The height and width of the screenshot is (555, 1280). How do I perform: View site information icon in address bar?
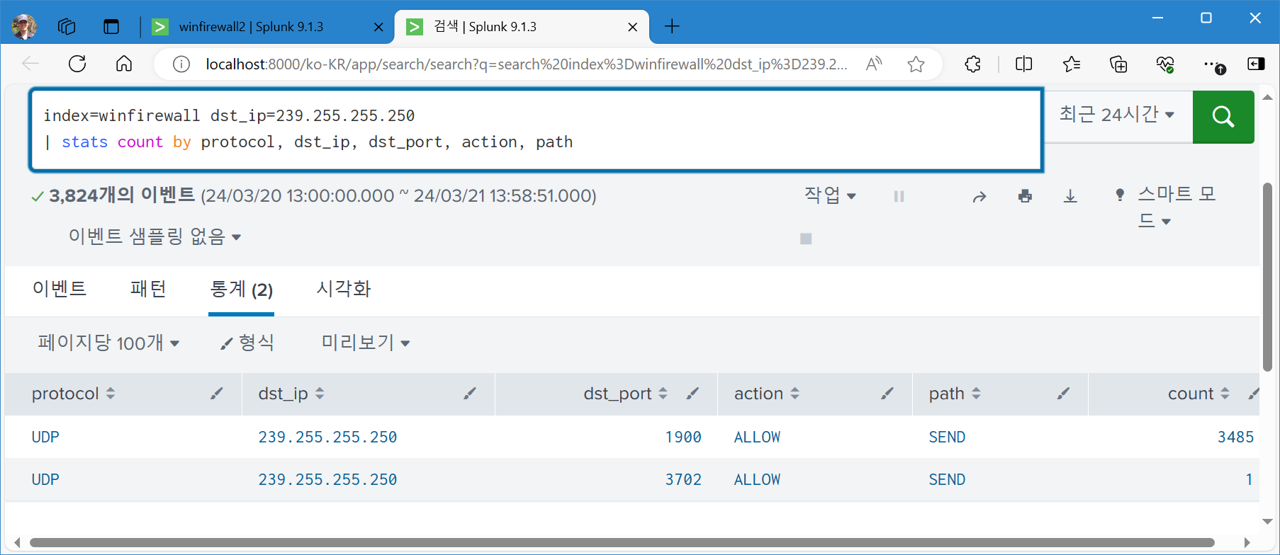point(181,64)
